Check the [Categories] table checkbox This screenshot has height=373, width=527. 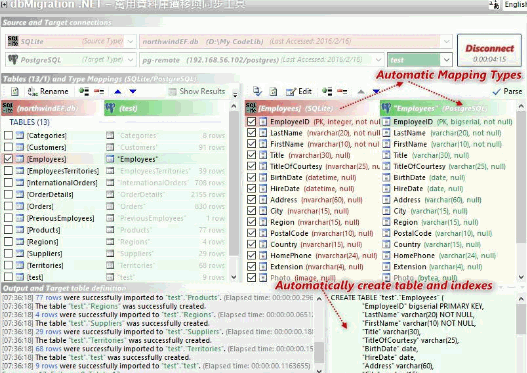(x=8, y=135)
